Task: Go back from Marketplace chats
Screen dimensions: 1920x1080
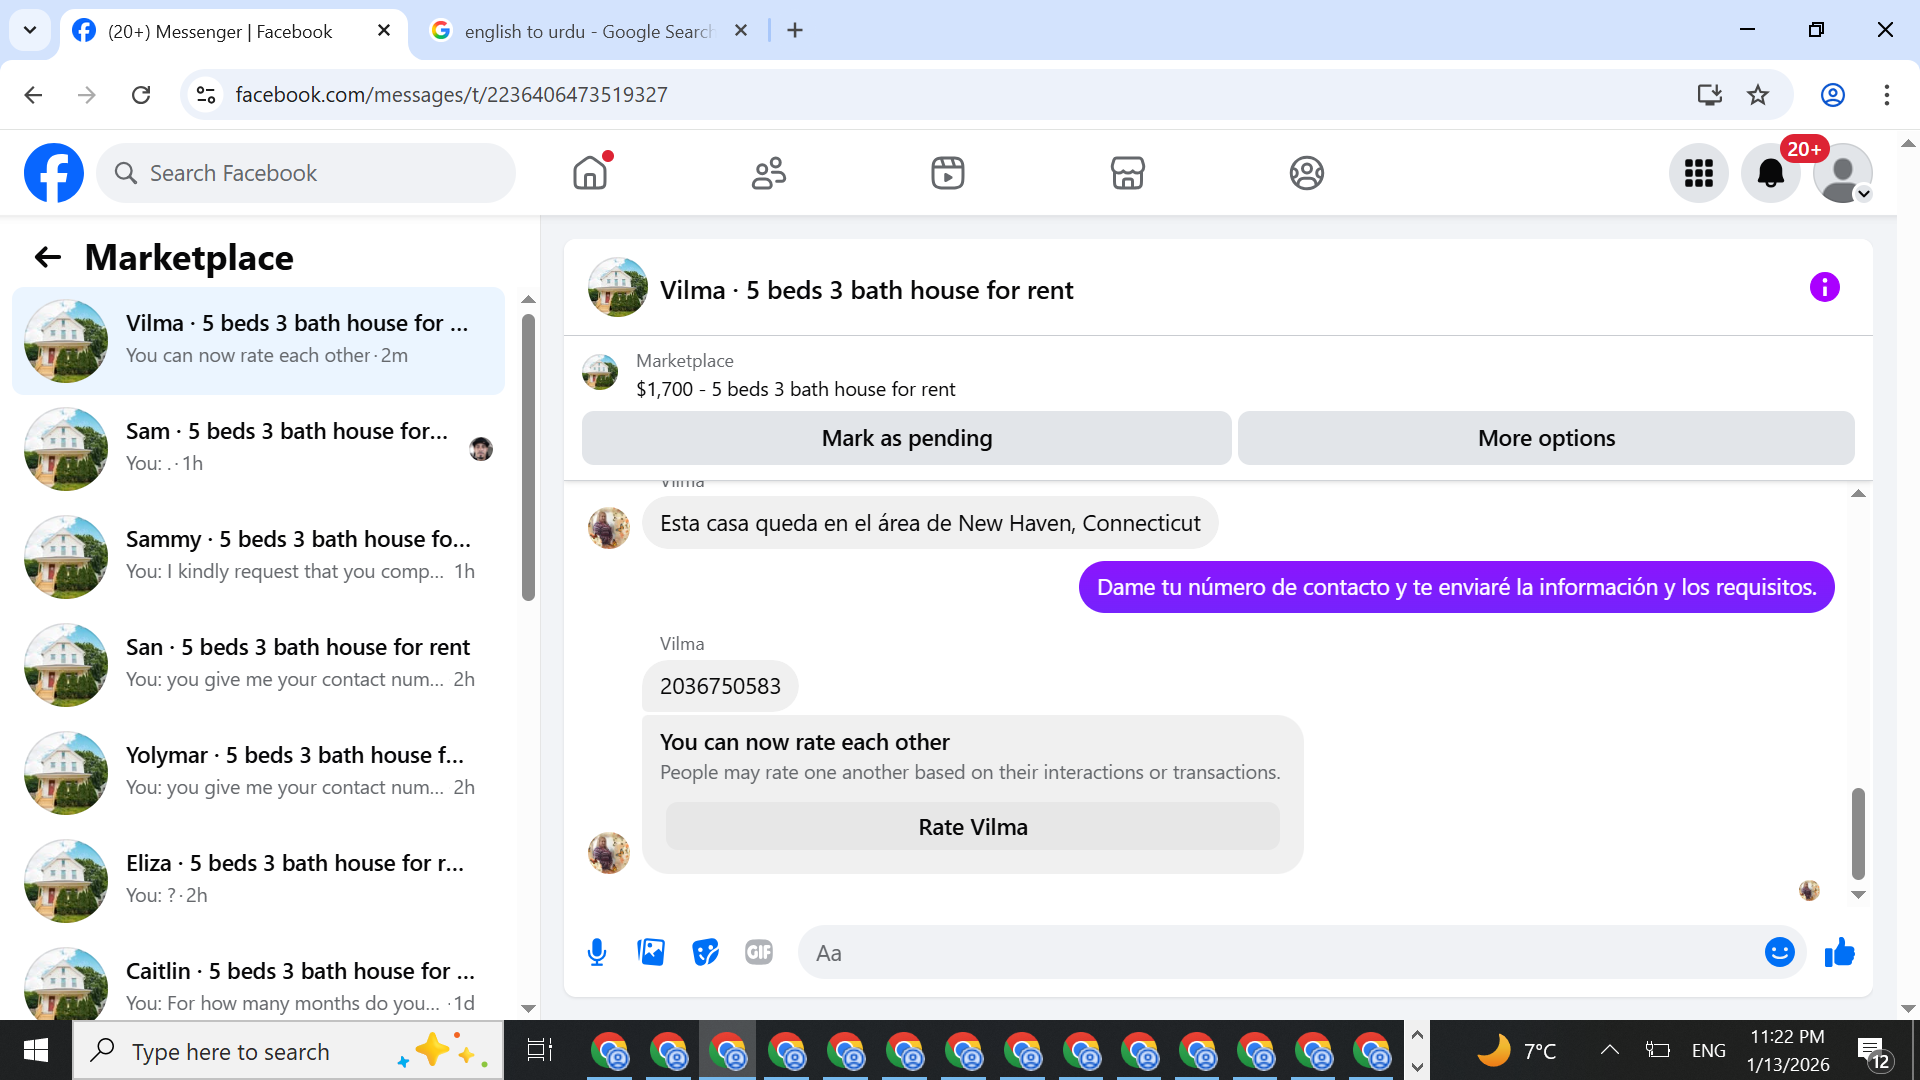Action: coord(48,258)
